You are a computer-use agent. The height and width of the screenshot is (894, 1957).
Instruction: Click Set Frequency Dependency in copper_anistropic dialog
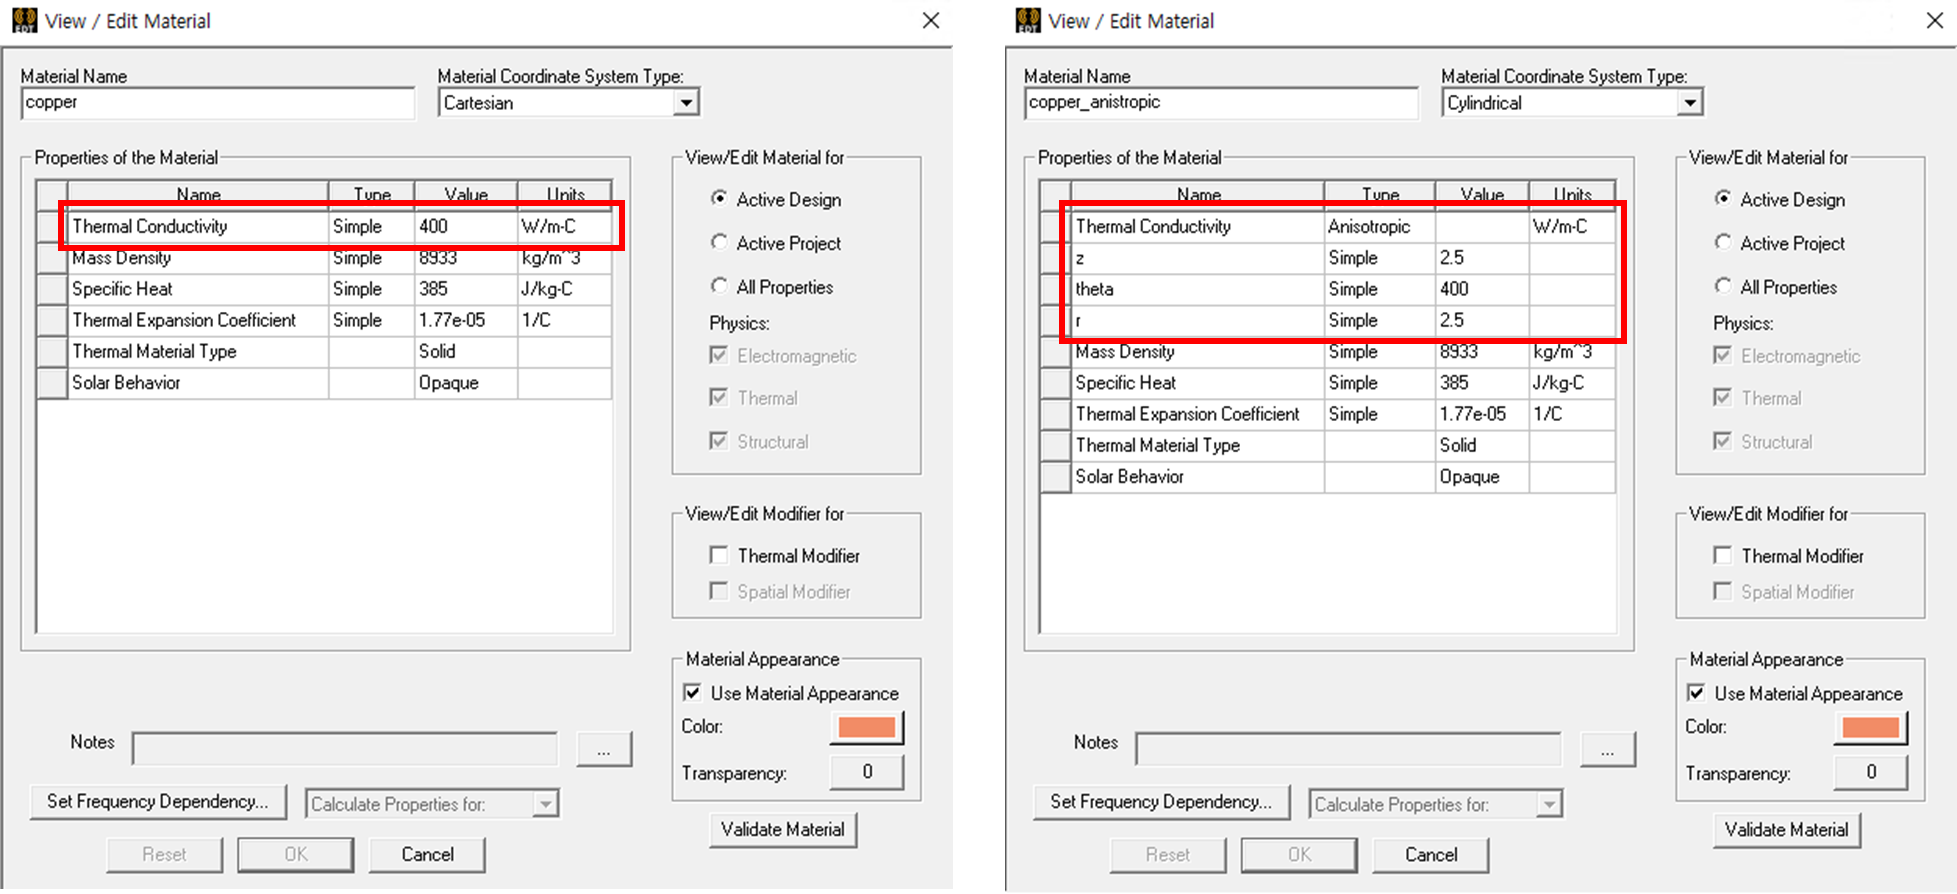[1161, 802]
